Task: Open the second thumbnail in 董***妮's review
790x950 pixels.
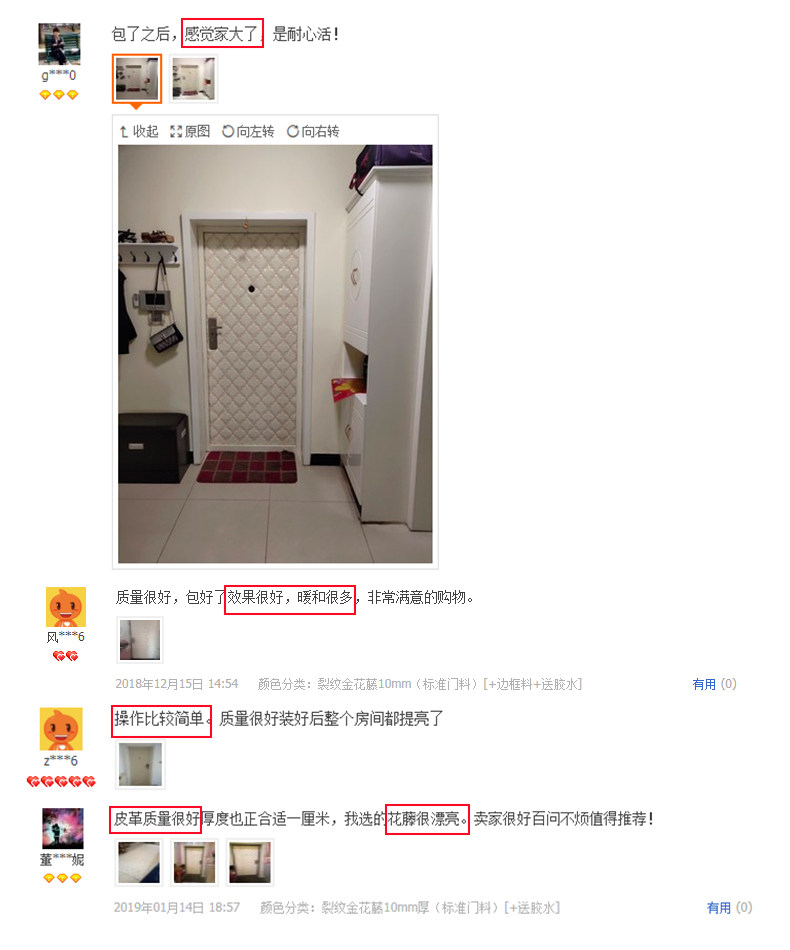Action: (x=194, y=863)
